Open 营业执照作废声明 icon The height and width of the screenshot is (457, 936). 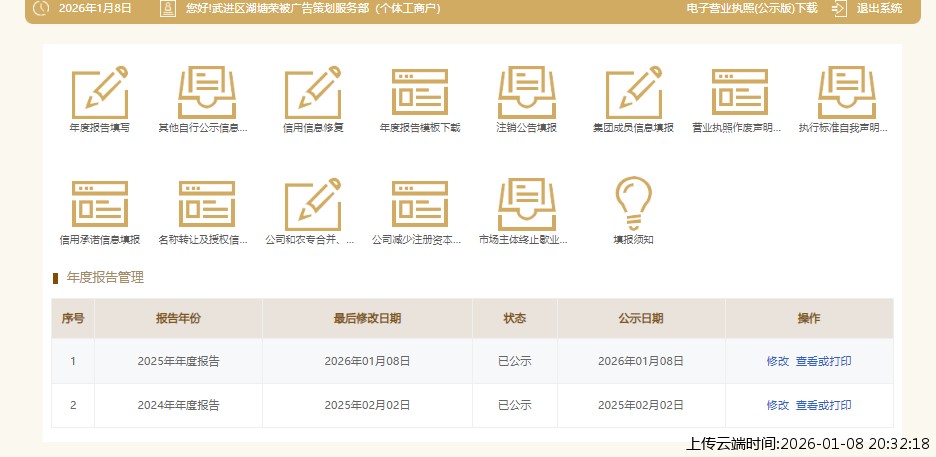point(739,93)
